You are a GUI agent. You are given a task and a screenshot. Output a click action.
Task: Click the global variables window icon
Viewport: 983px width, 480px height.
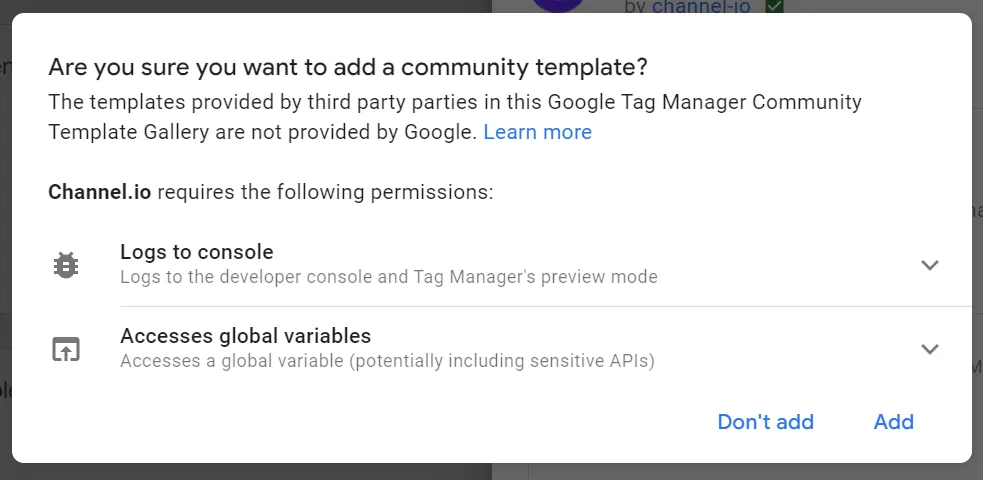click(x=66, y=349)
